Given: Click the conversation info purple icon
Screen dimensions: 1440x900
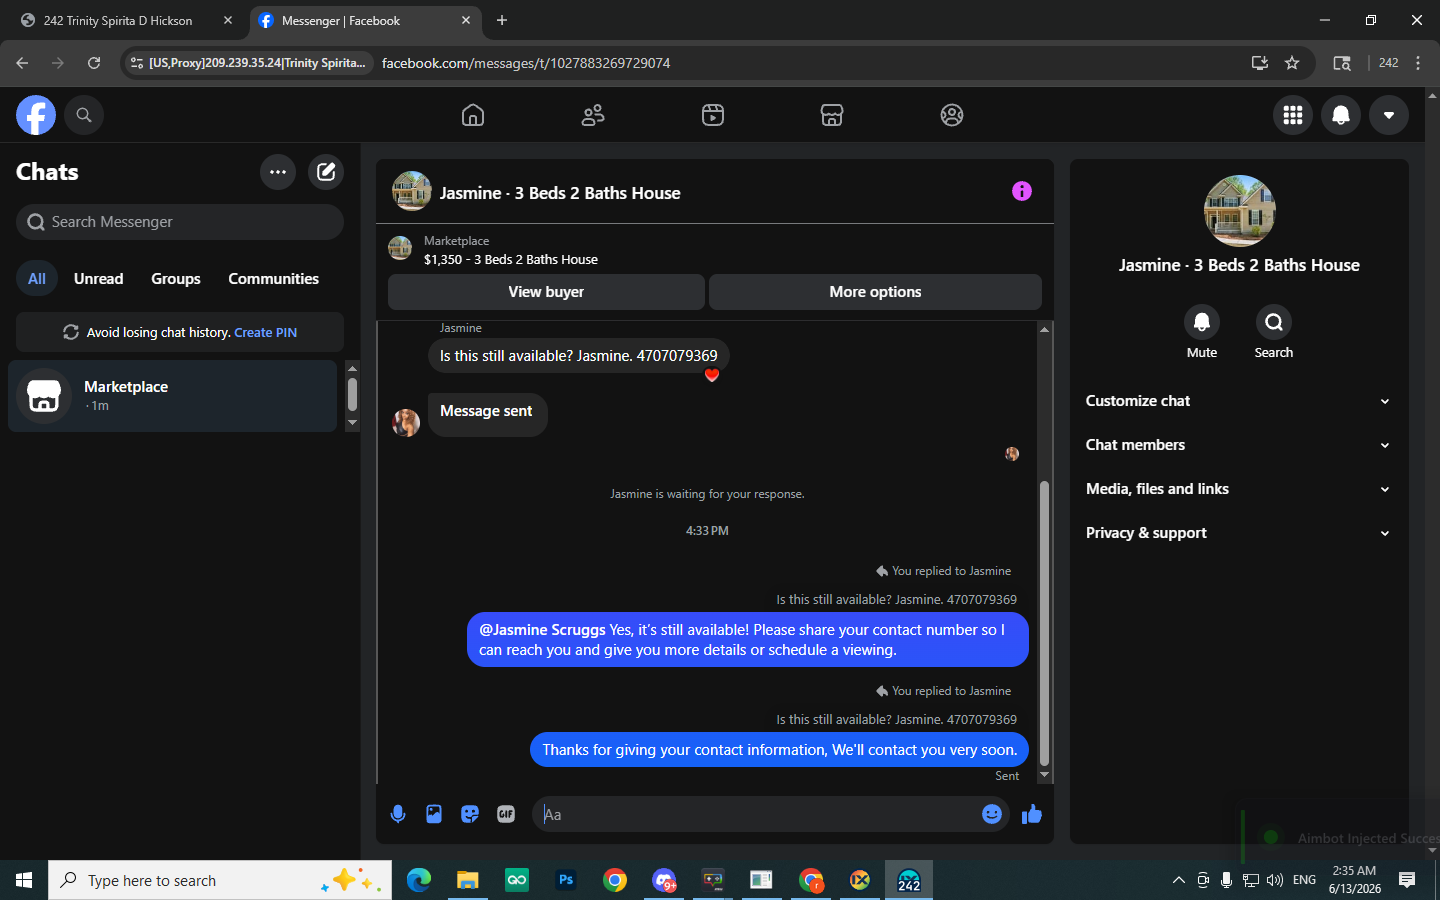Looking at the screenshot, I should pos(1021,191).
